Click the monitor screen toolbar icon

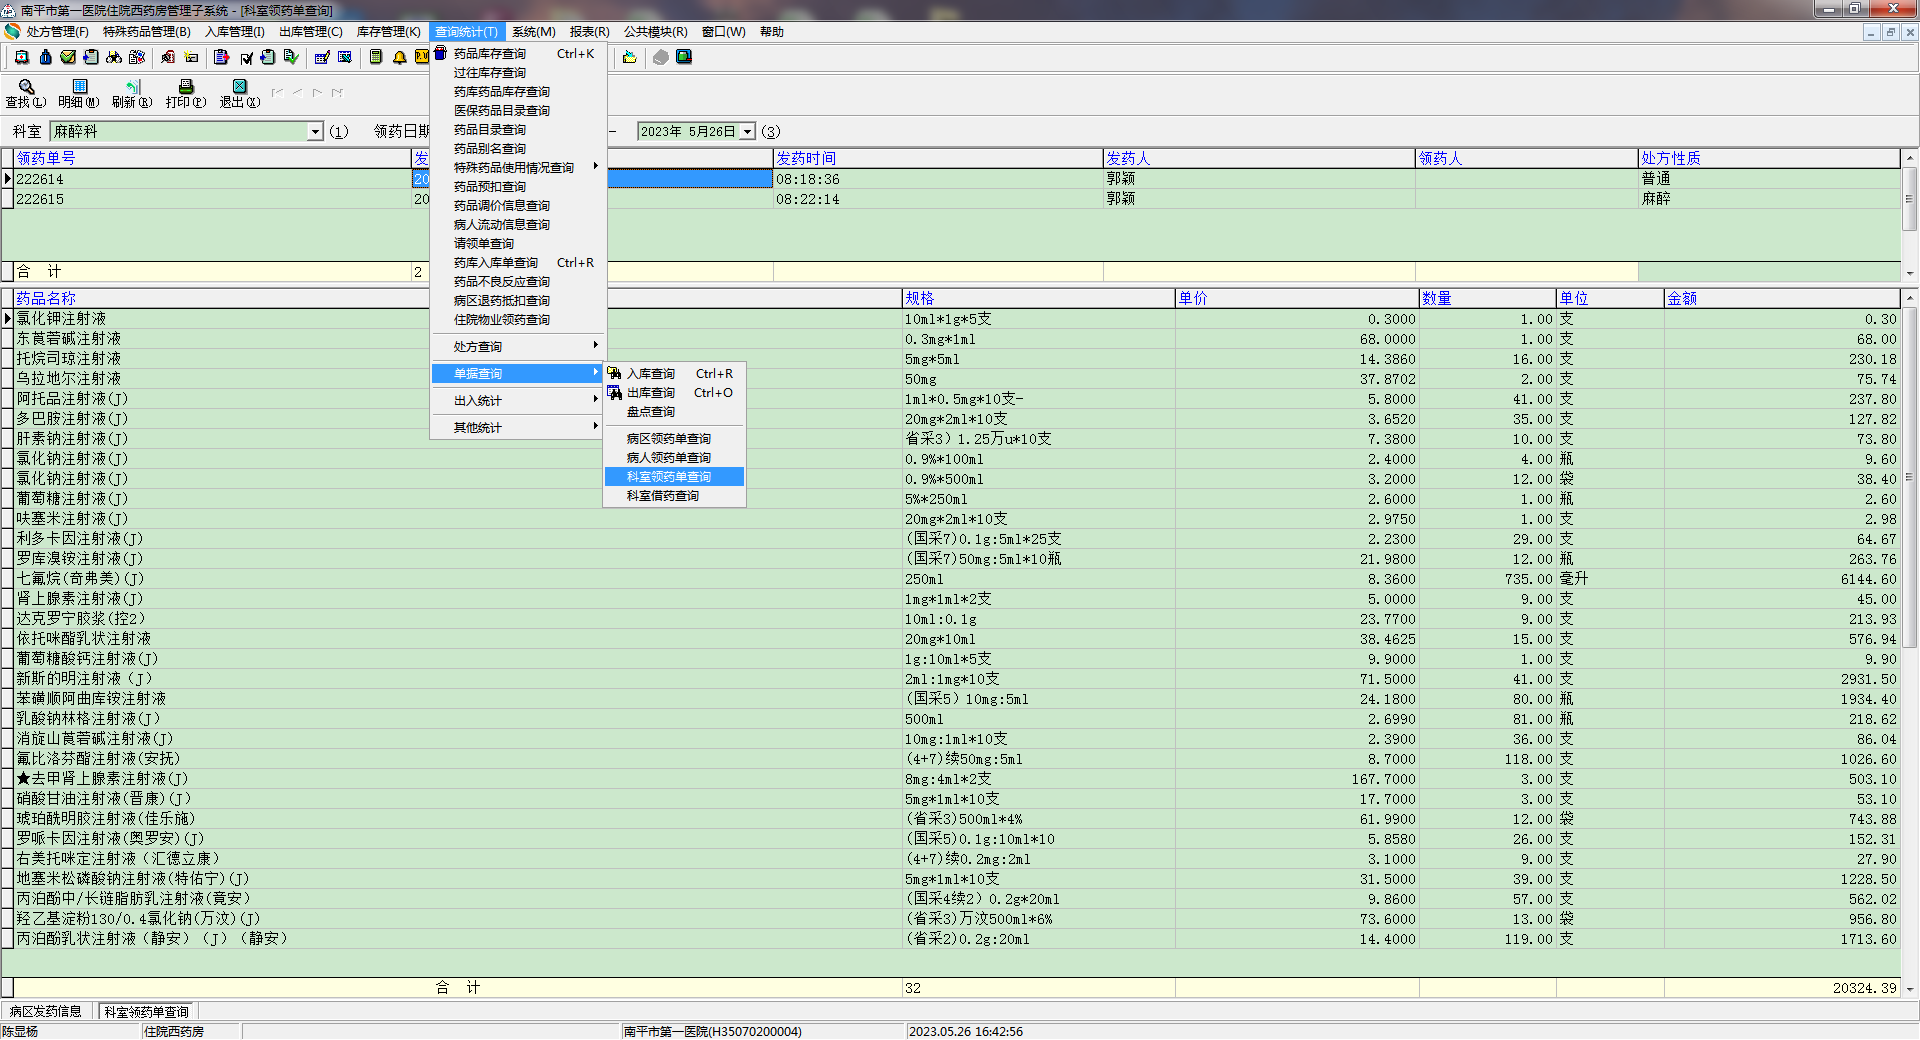click(x=684, y=57)
